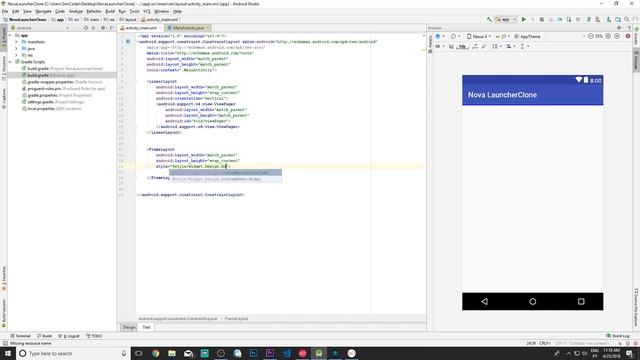Open Project panel settings gear
The width and height of the screenshot is (640, 360).
pyautogui.click(x=103, y=28)
